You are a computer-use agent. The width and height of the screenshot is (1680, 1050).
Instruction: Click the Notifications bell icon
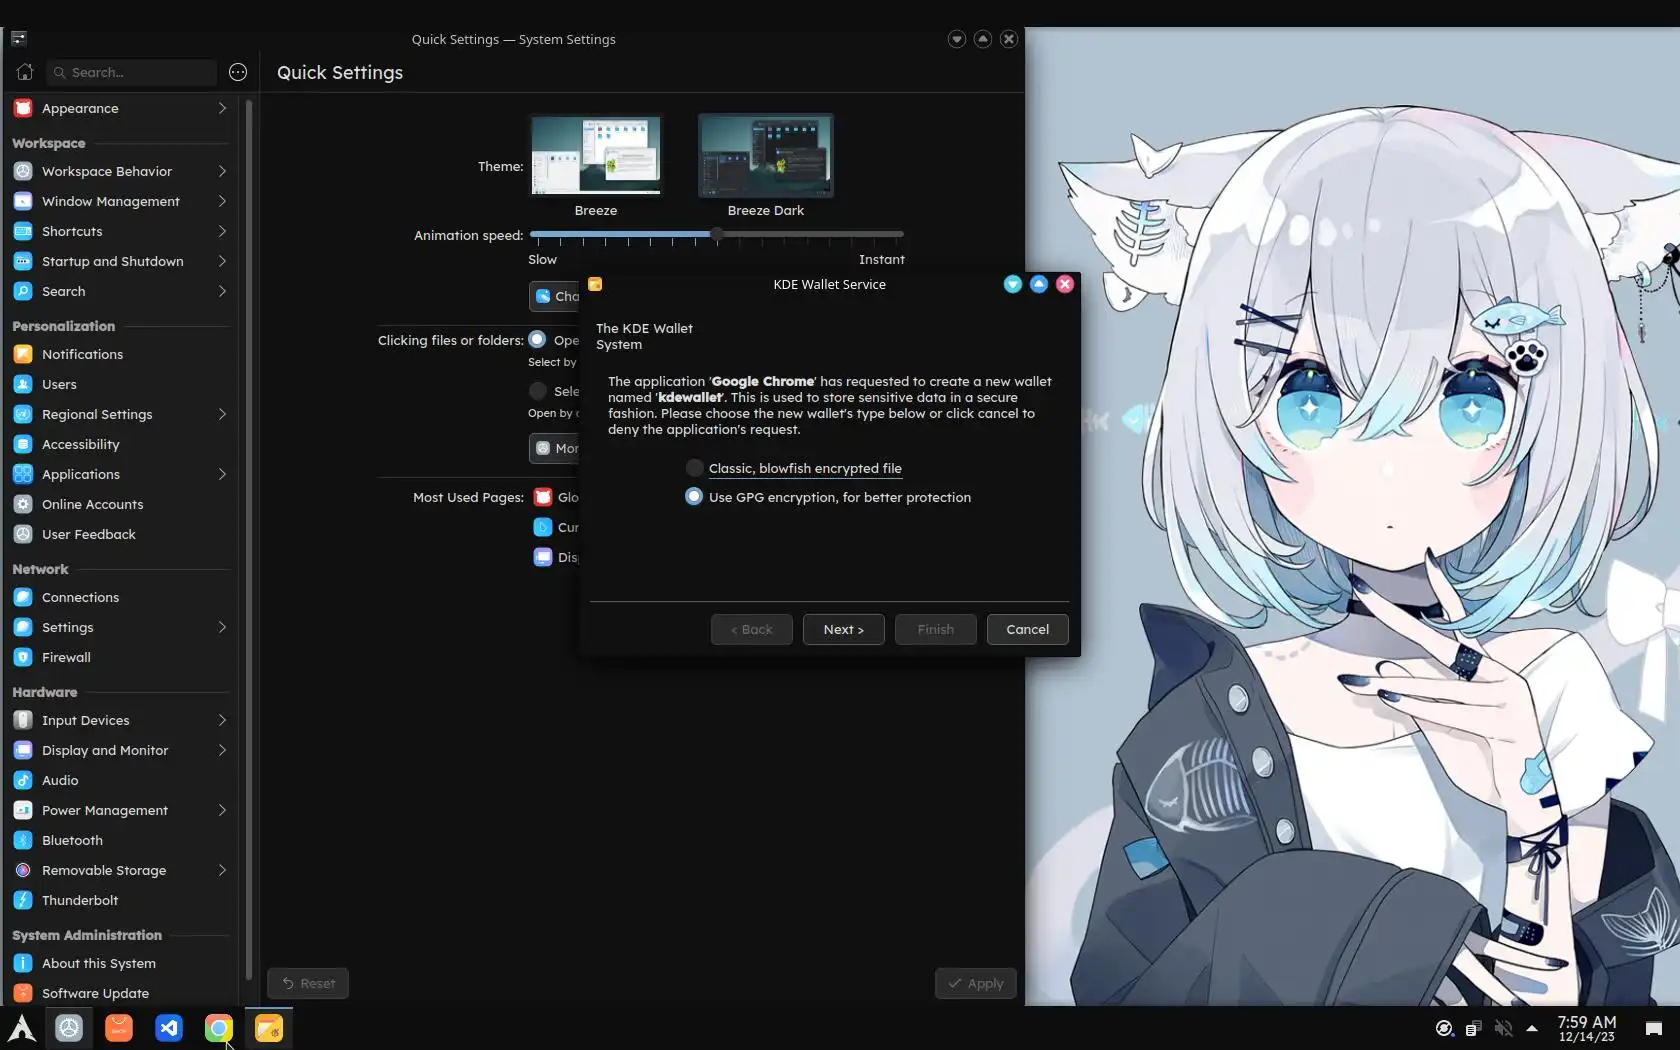23,354
